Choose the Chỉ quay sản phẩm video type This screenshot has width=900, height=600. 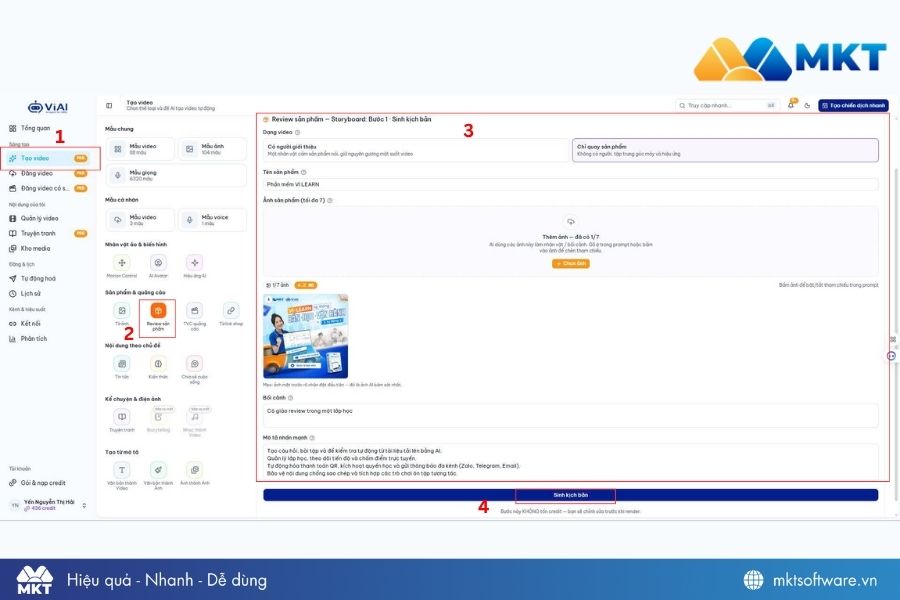[725, 150]
